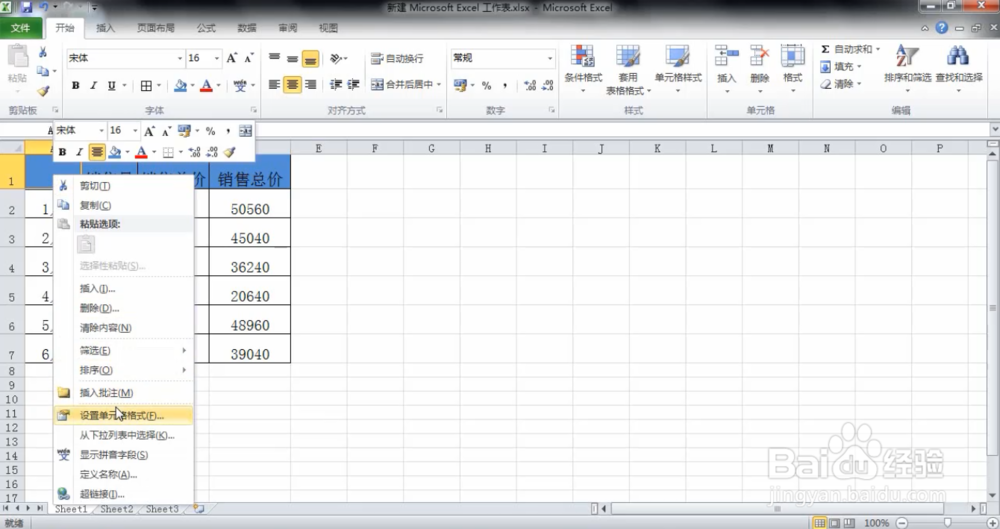Choose 设置单元格格式 from the context menu
1000x529 pixels.
pyautogui.click(x=123, y=415)
